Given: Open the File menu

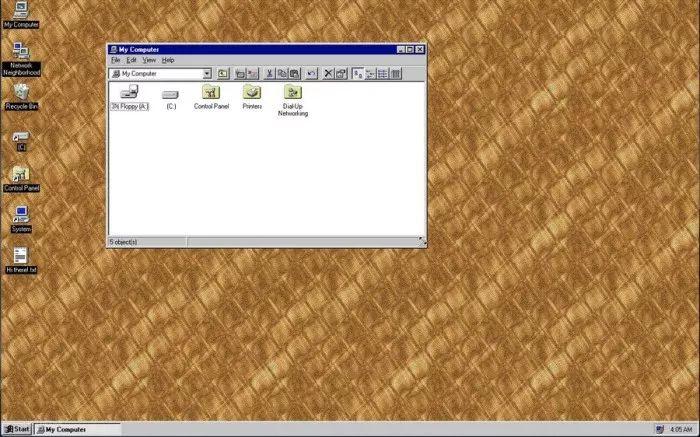Looking at the screenshot, I should (x=116, y=60).
